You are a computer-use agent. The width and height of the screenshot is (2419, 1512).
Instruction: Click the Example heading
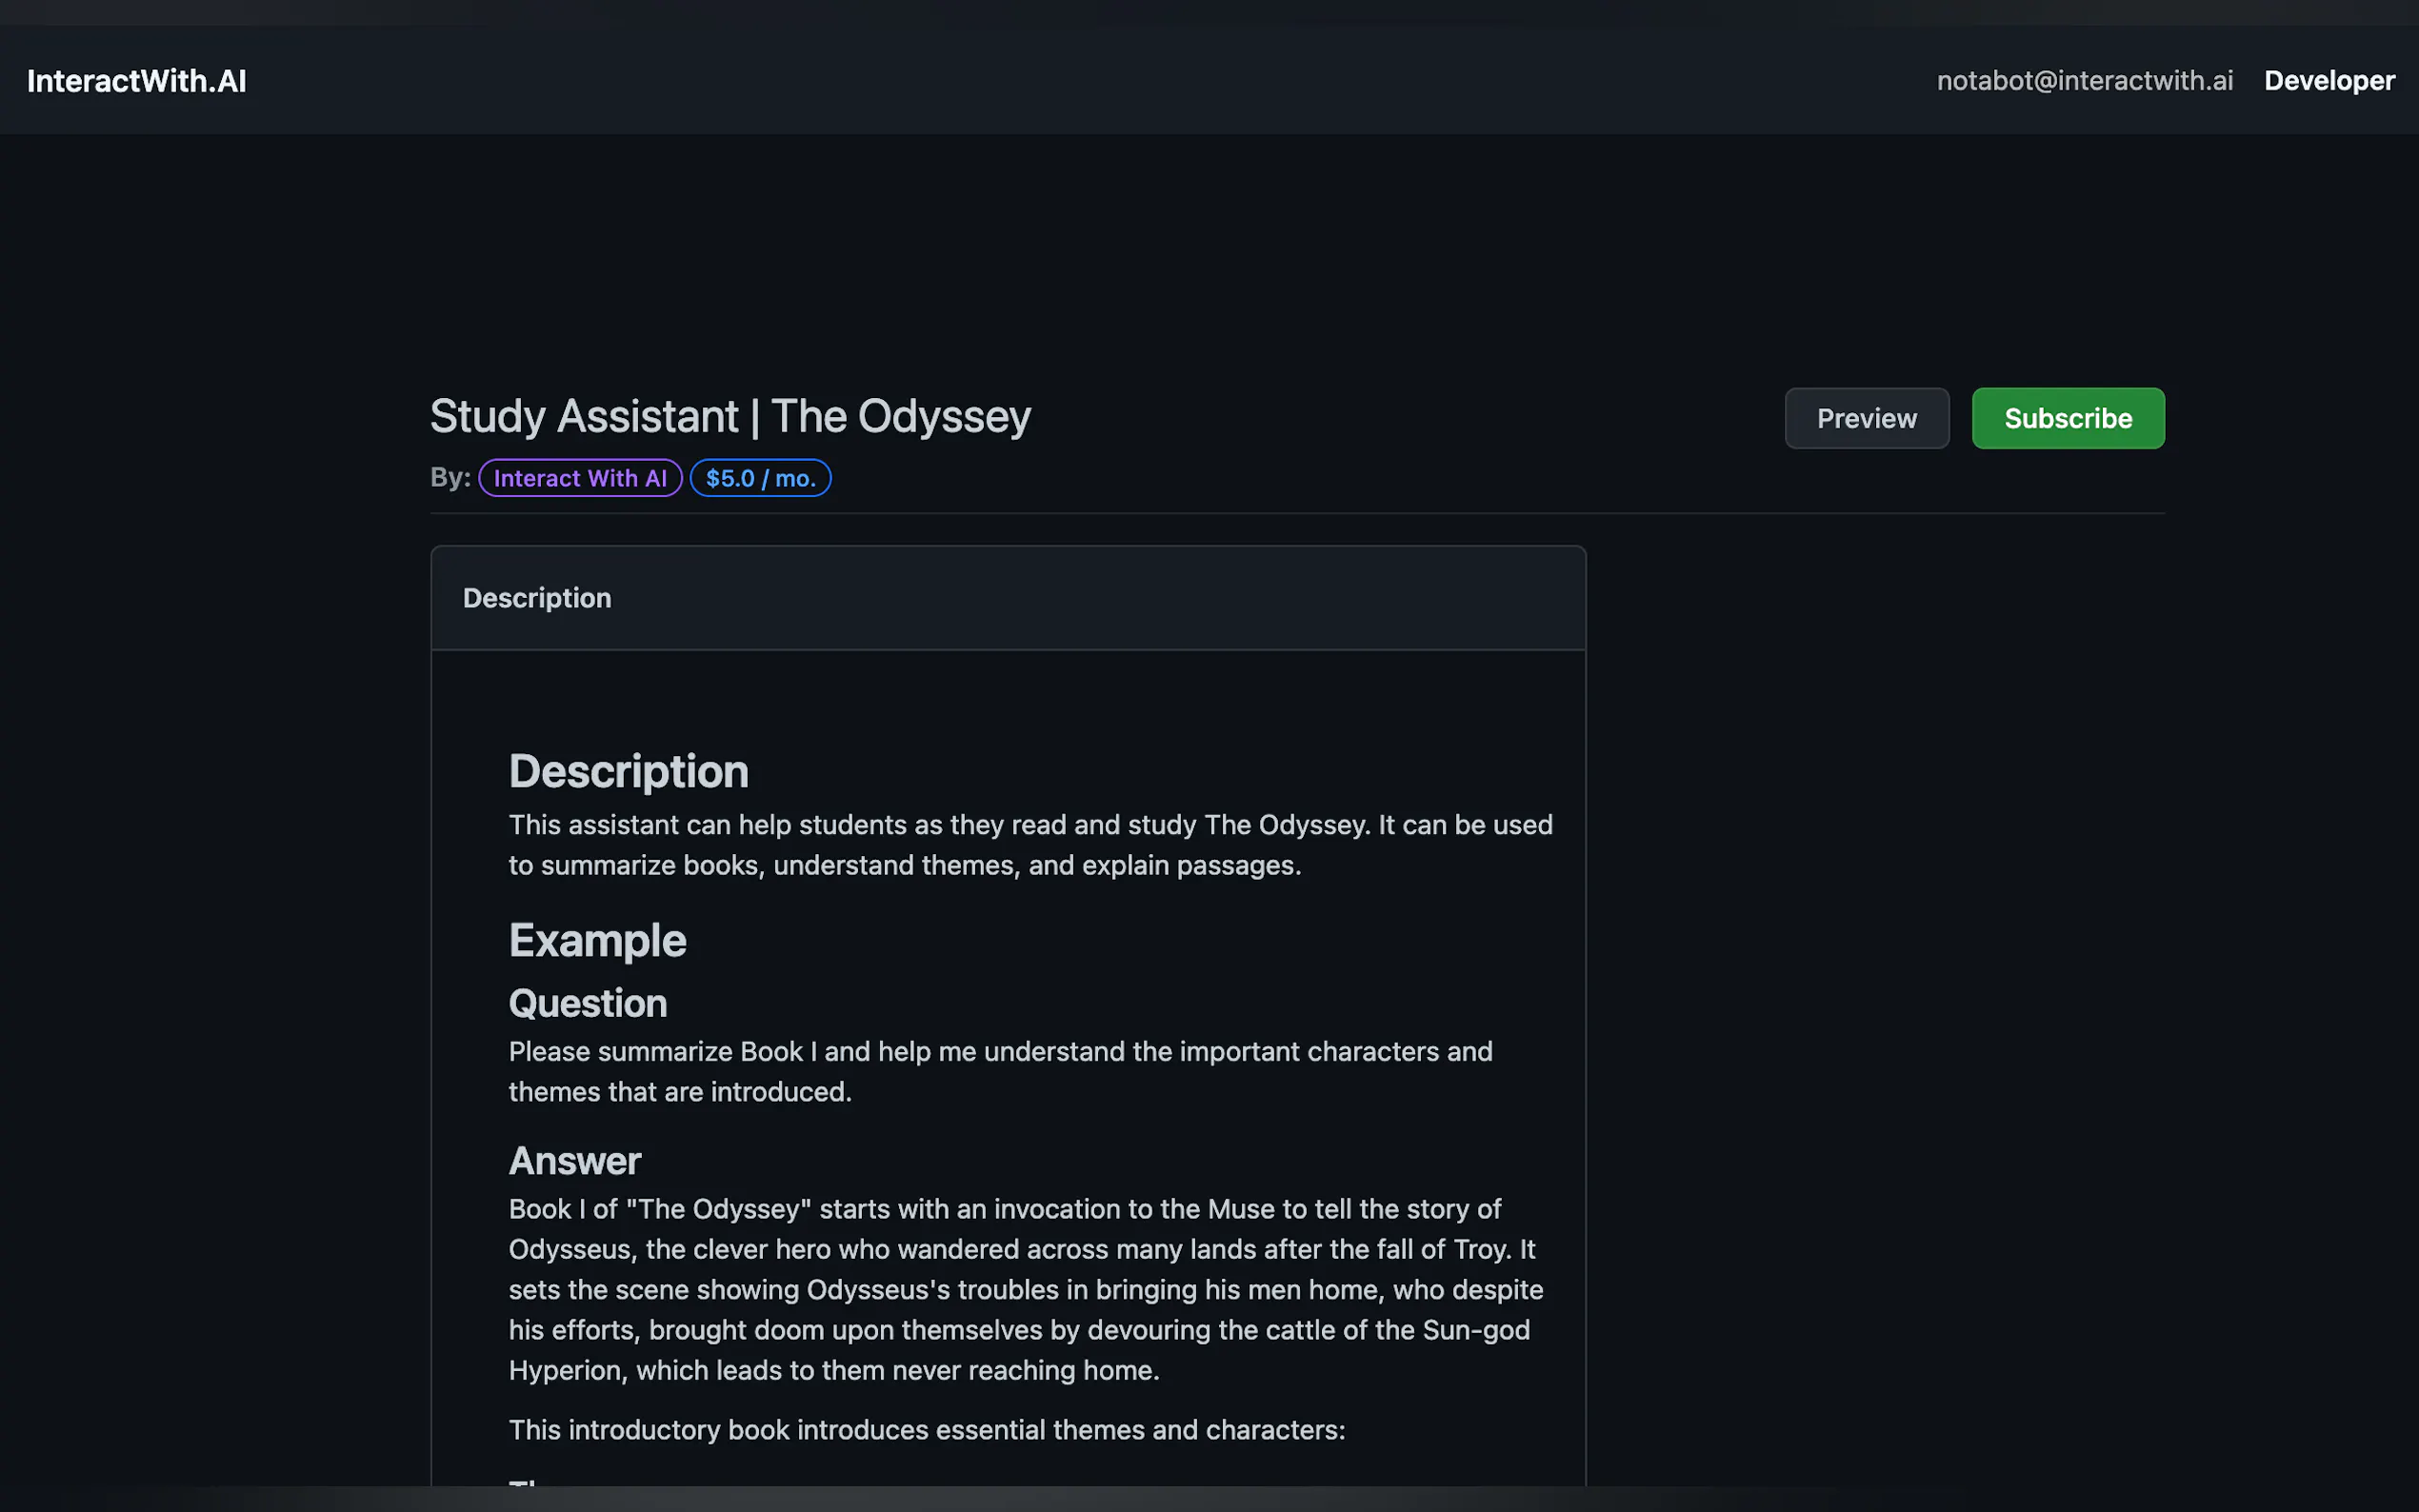[x=597, y=940]
